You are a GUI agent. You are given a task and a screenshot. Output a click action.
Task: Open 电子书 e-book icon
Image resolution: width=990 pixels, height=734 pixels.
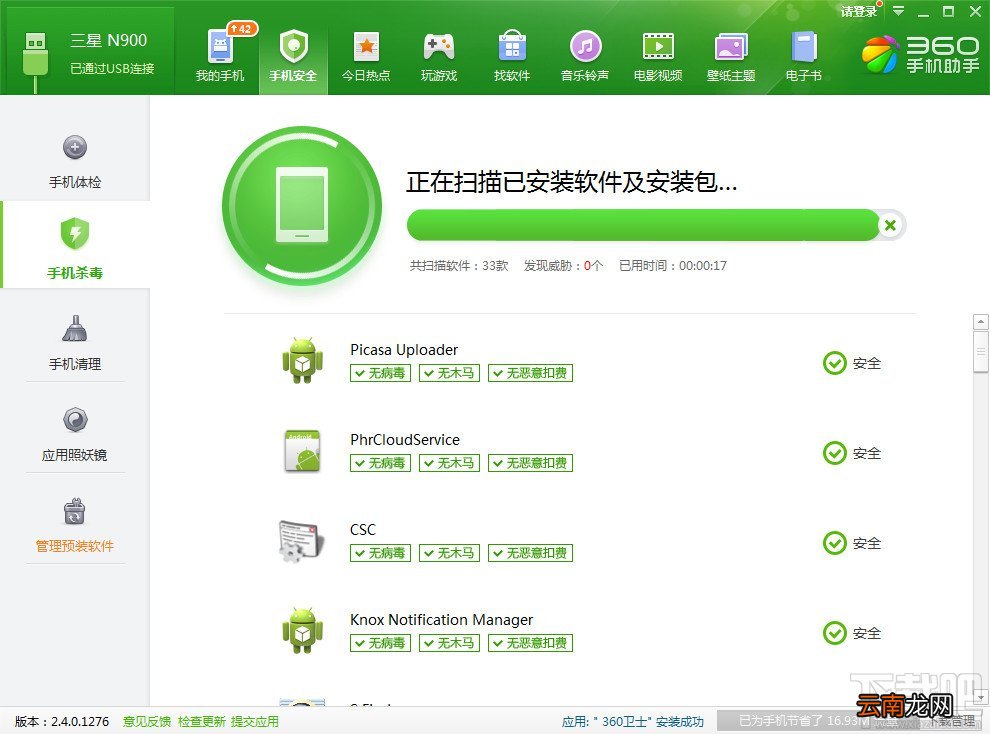(804, 47)
